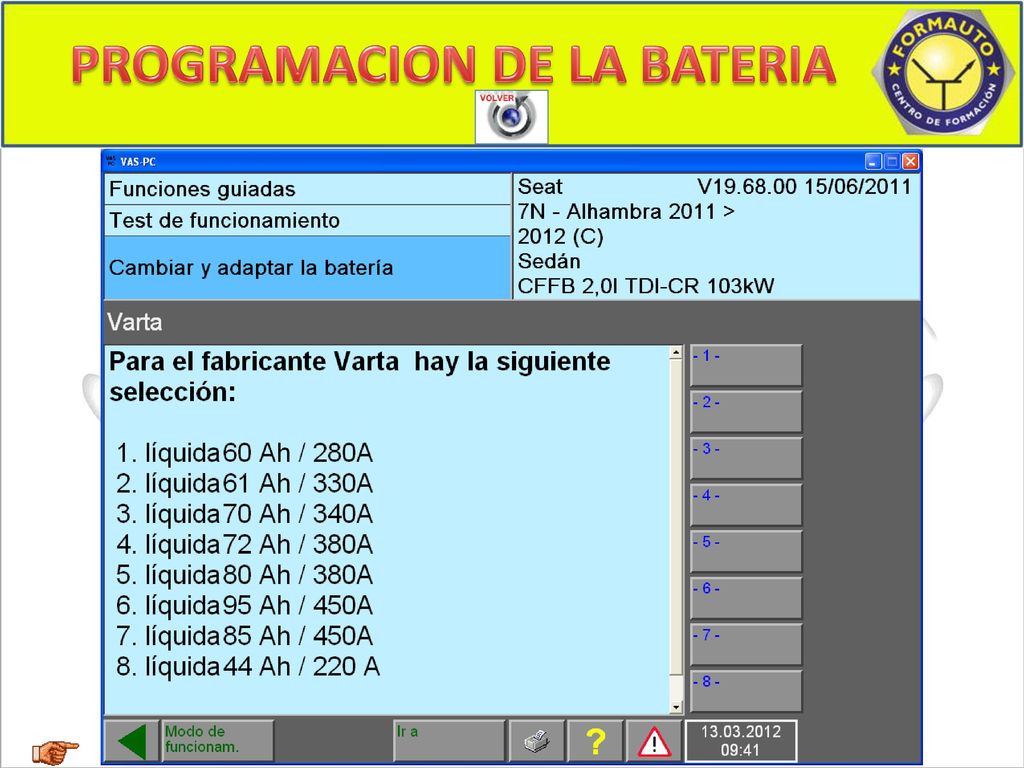
Task: Click 'CFFB 2,0l TDI-CR 103kW' engine text
Action: click(x=646, y=286)
